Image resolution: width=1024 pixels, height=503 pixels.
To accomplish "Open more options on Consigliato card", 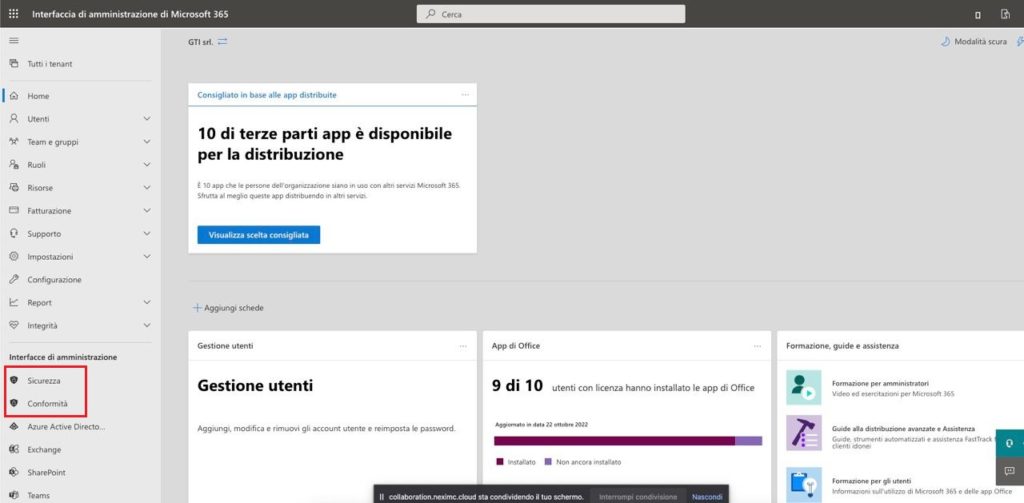I will click(465, 95).
